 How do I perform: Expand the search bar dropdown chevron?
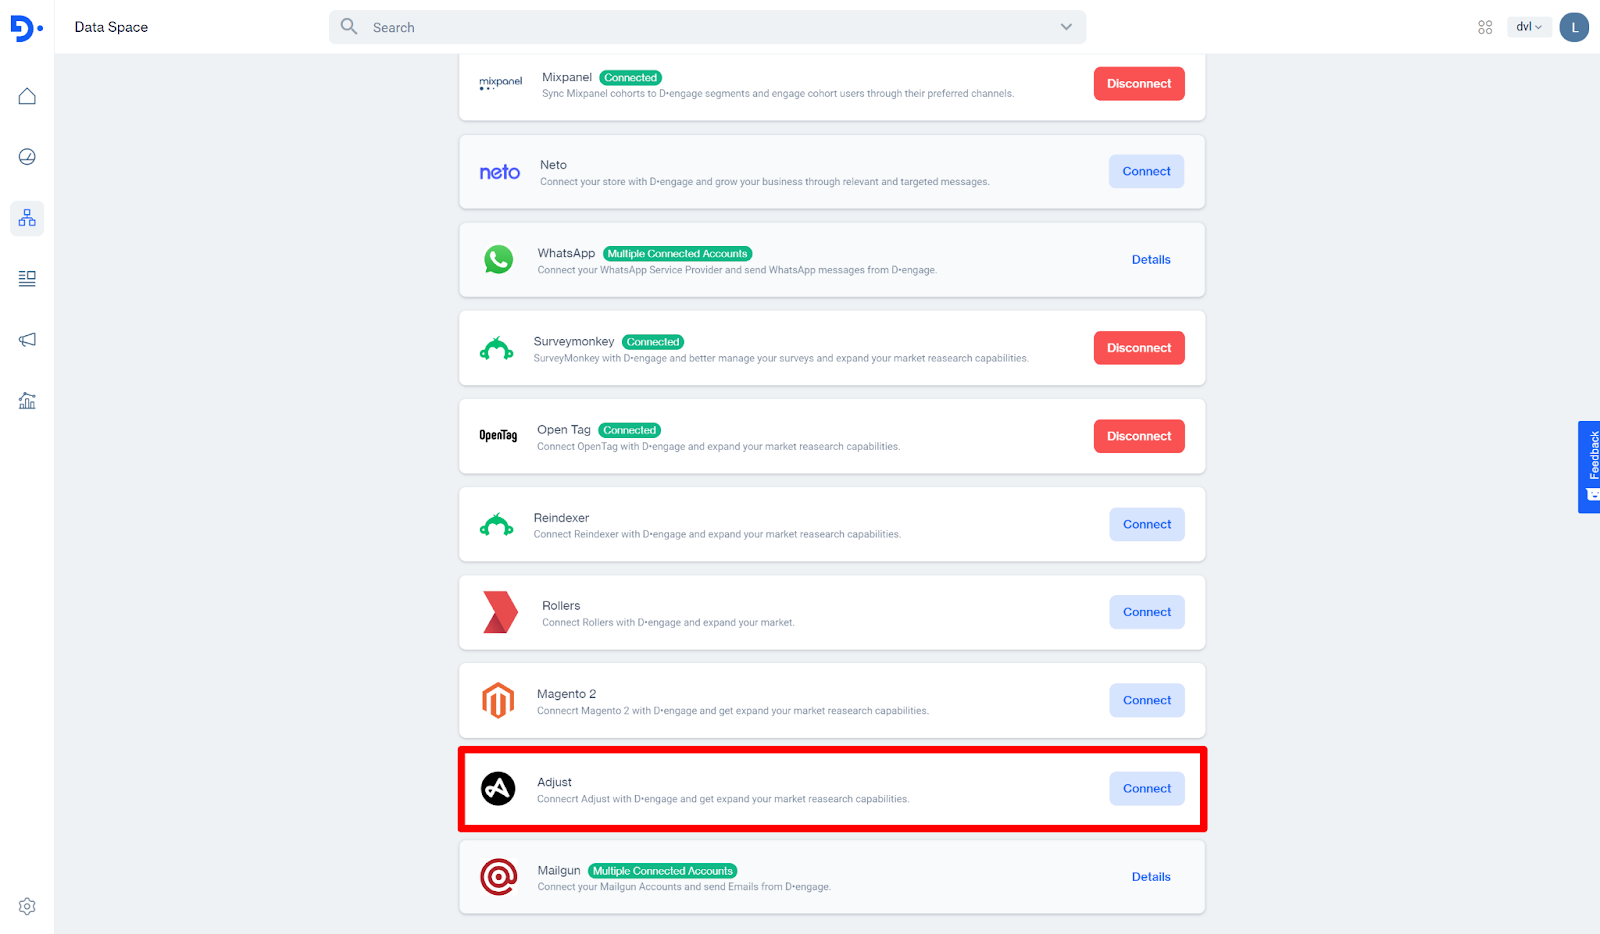1066,27
